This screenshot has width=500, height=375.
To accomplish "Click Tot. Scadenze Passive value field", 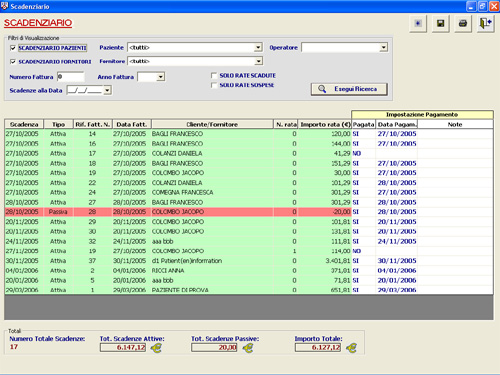I will pos(214,348).
